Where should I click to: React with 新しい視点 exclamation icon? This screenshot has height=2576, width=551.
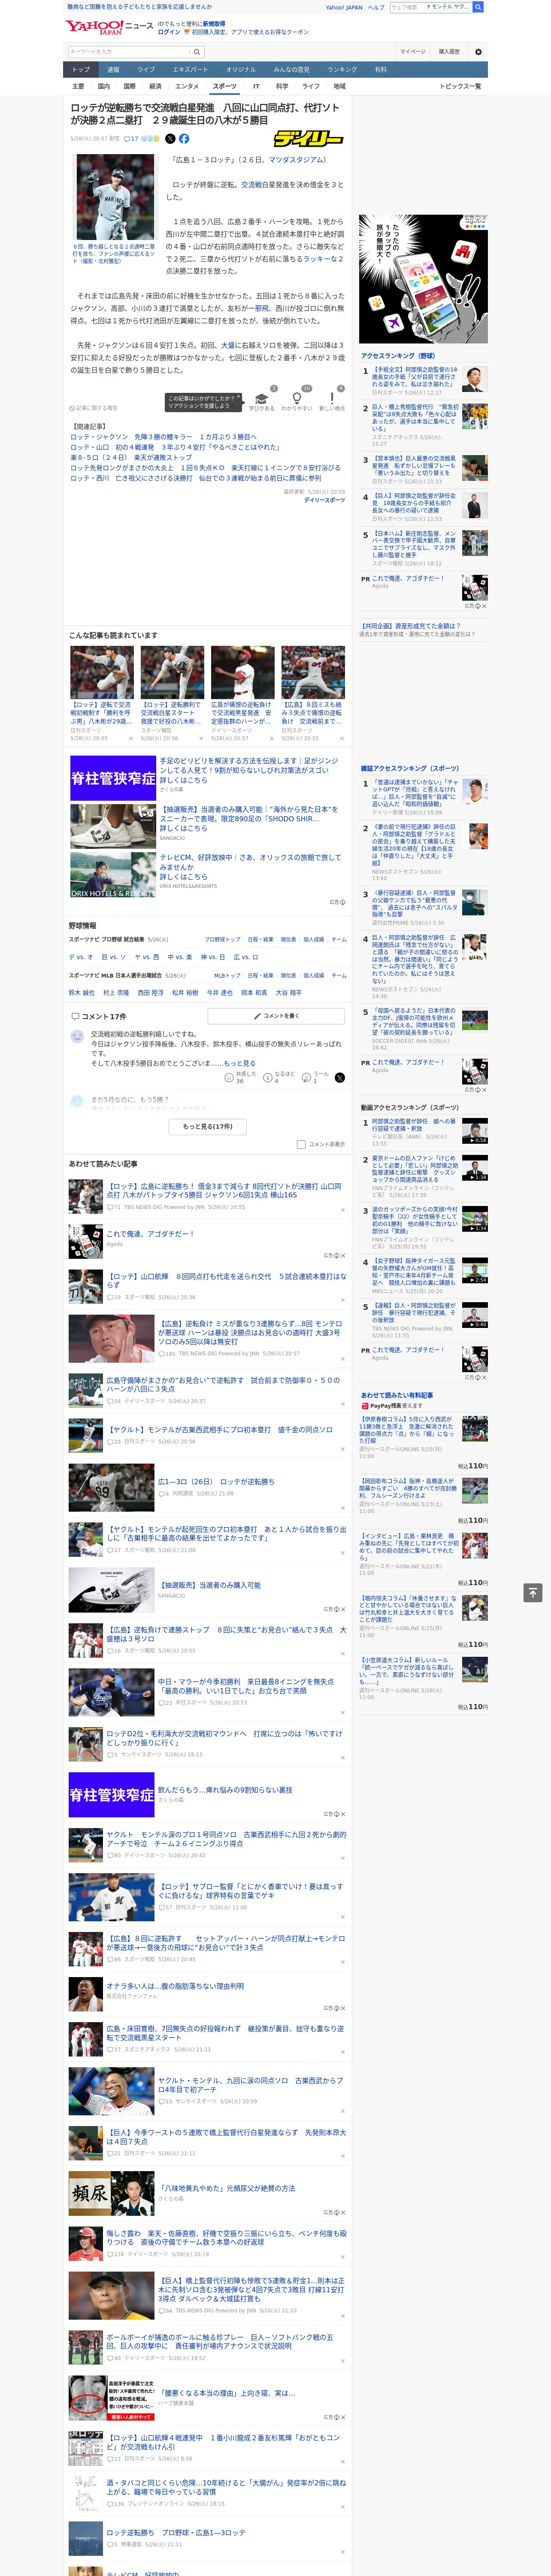point(332,399)
